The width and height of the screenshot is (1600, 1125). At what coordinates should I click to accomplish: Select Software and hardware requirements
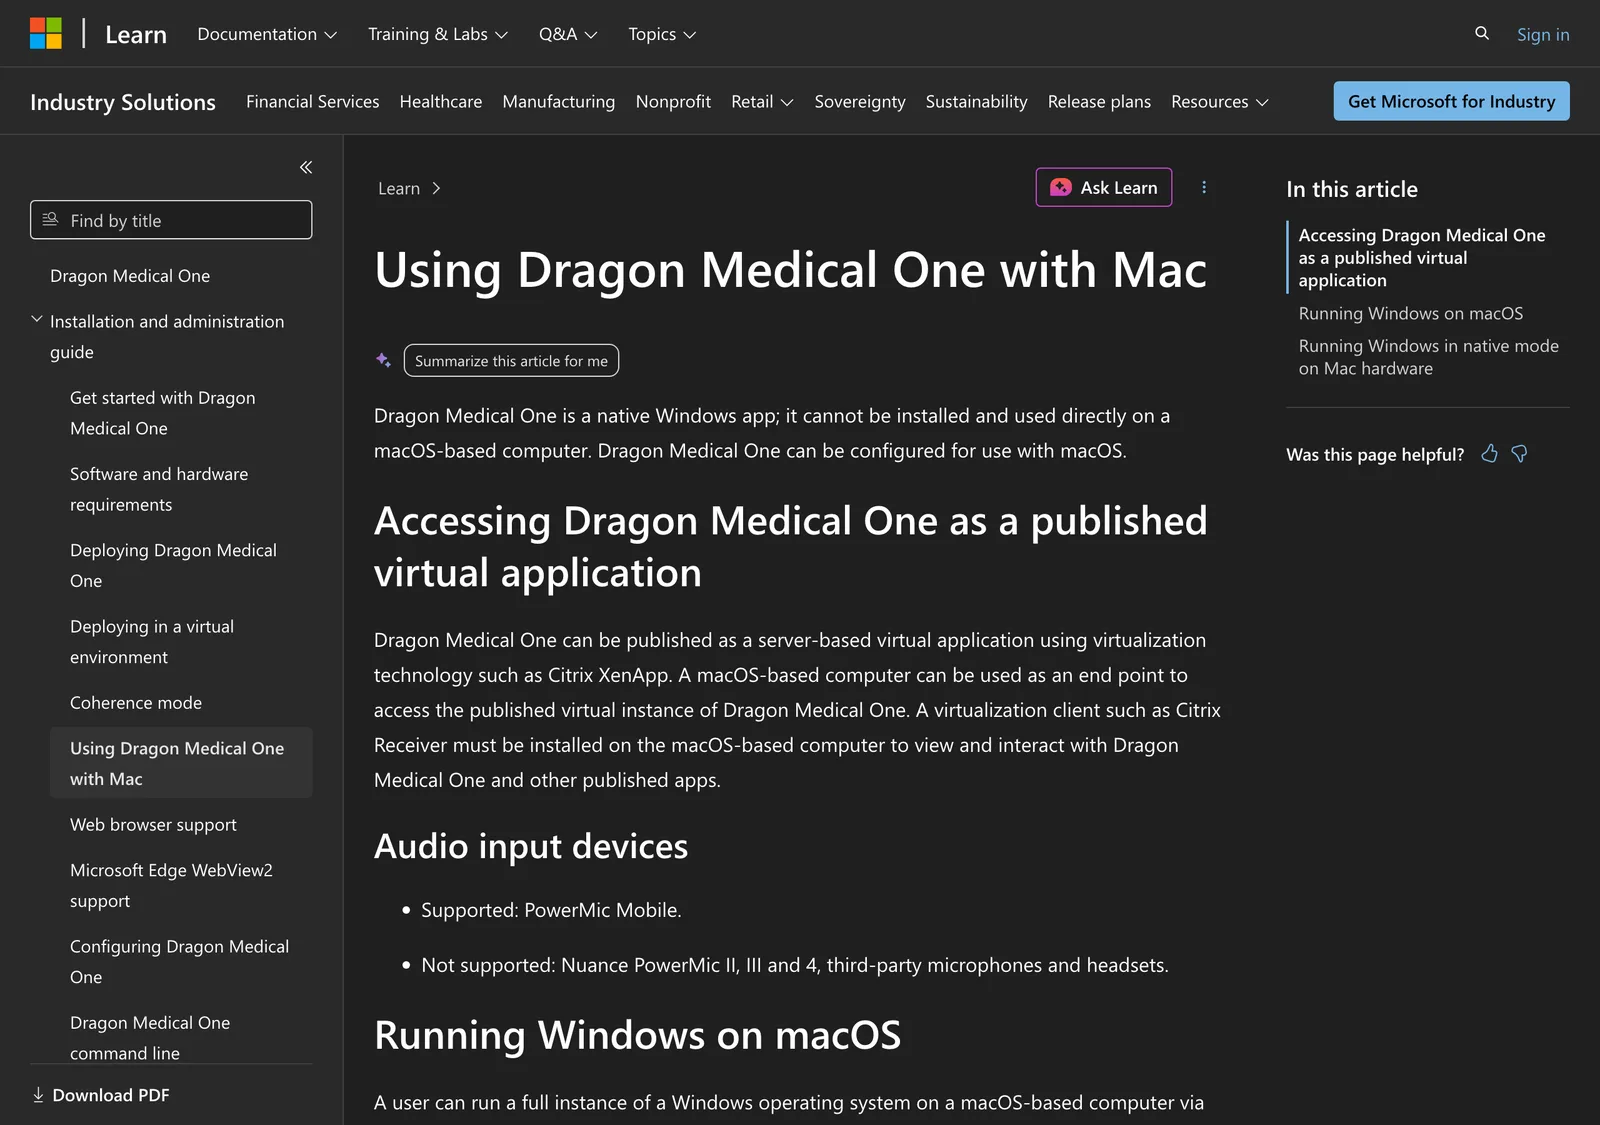coord(159,489)
